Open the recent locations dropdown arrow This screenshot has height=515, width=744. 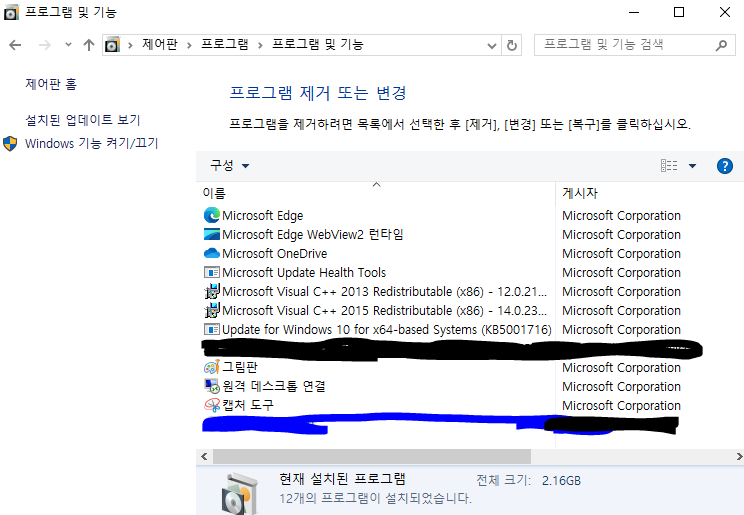coord(68,45)
